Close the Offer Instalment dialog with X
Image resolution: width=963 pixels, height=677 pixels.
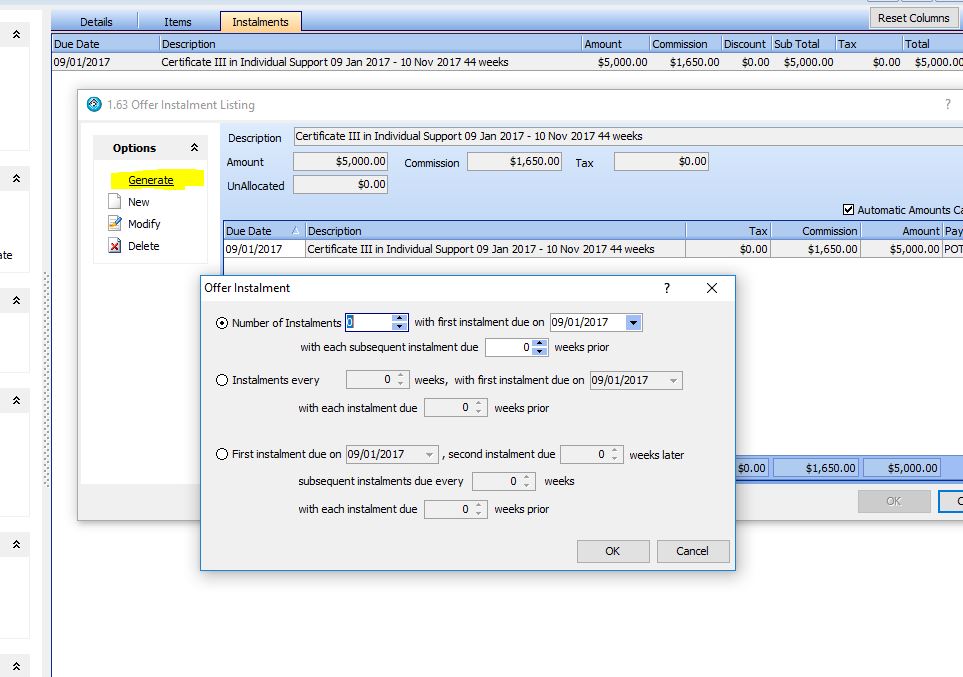pos(712,288)
